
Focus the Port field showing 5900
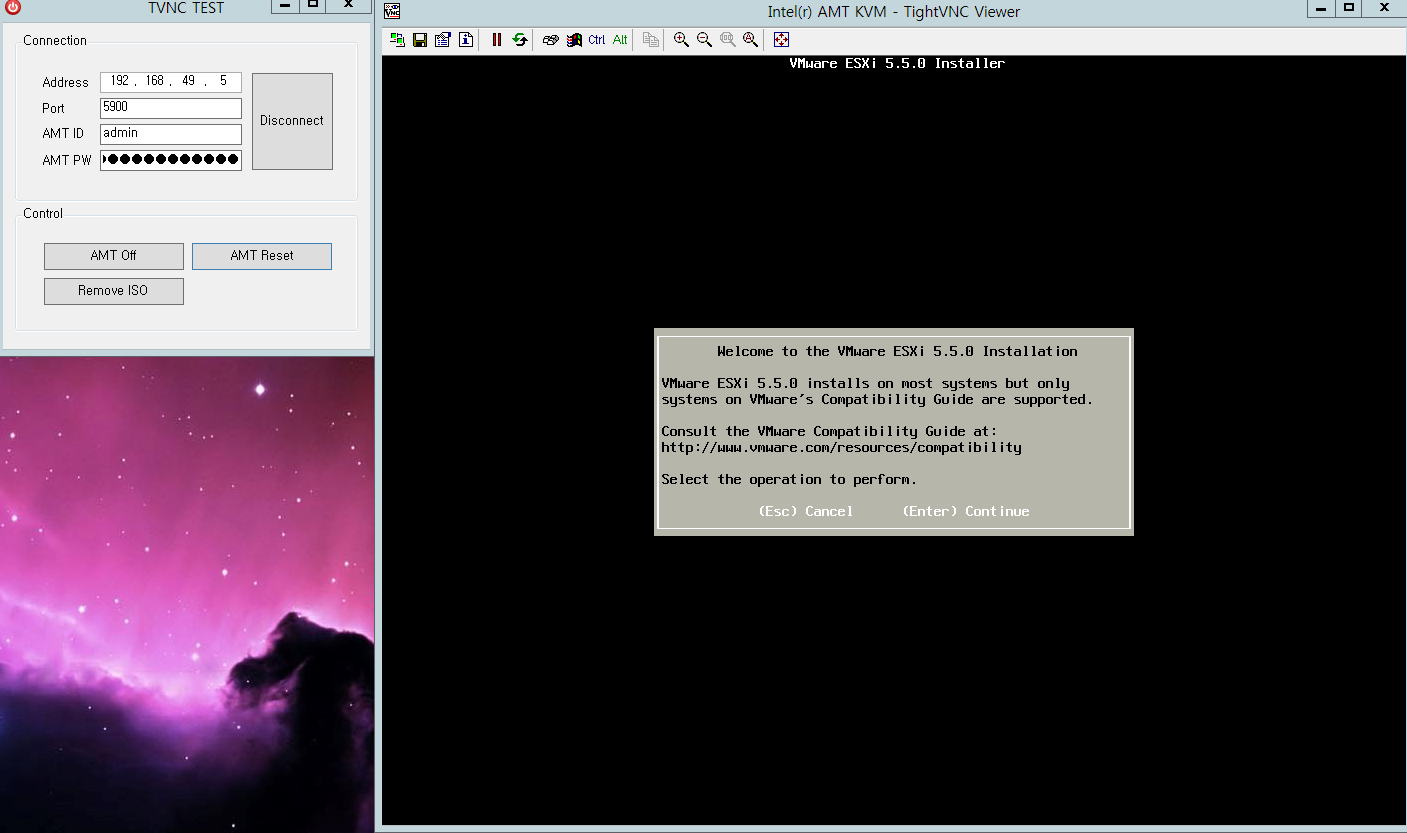(x=171, y=108)
